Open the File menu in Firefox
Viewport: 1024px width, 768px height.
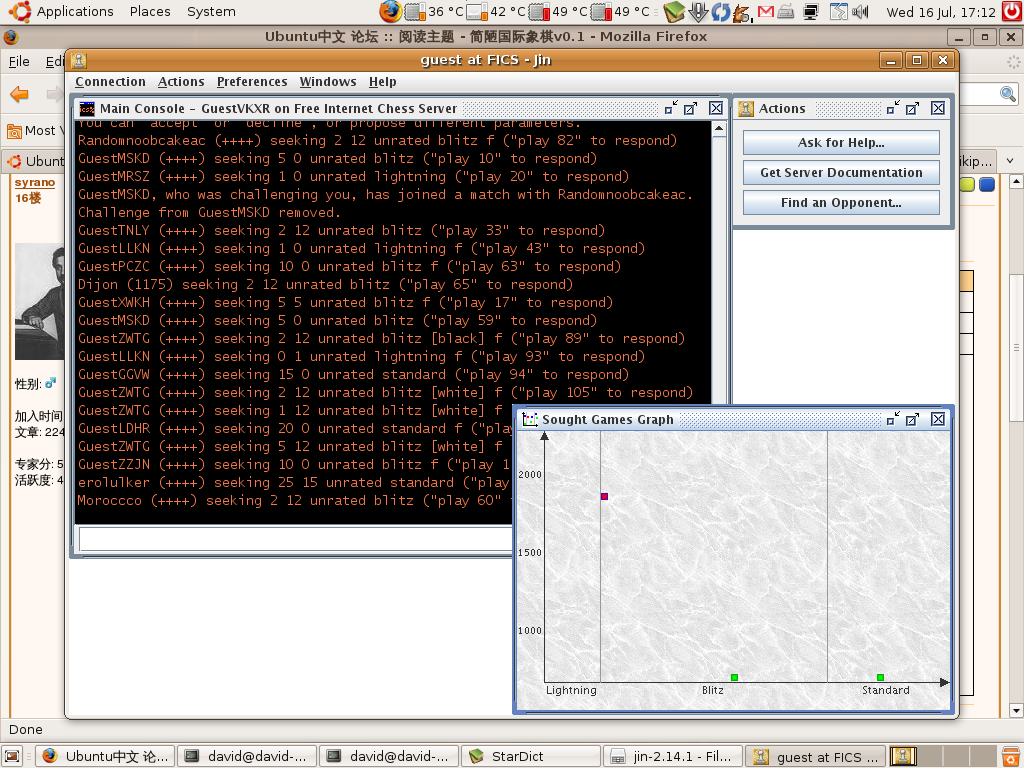[x=19, y=61]
